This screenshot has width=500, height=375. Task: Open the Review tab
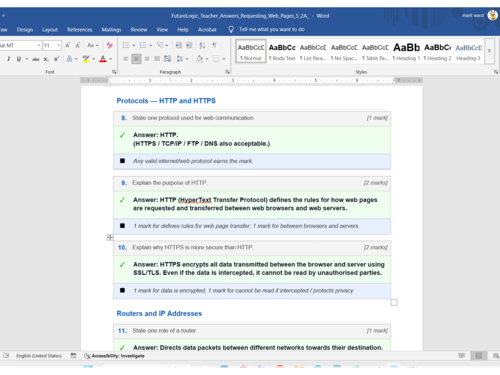(139, 30)
